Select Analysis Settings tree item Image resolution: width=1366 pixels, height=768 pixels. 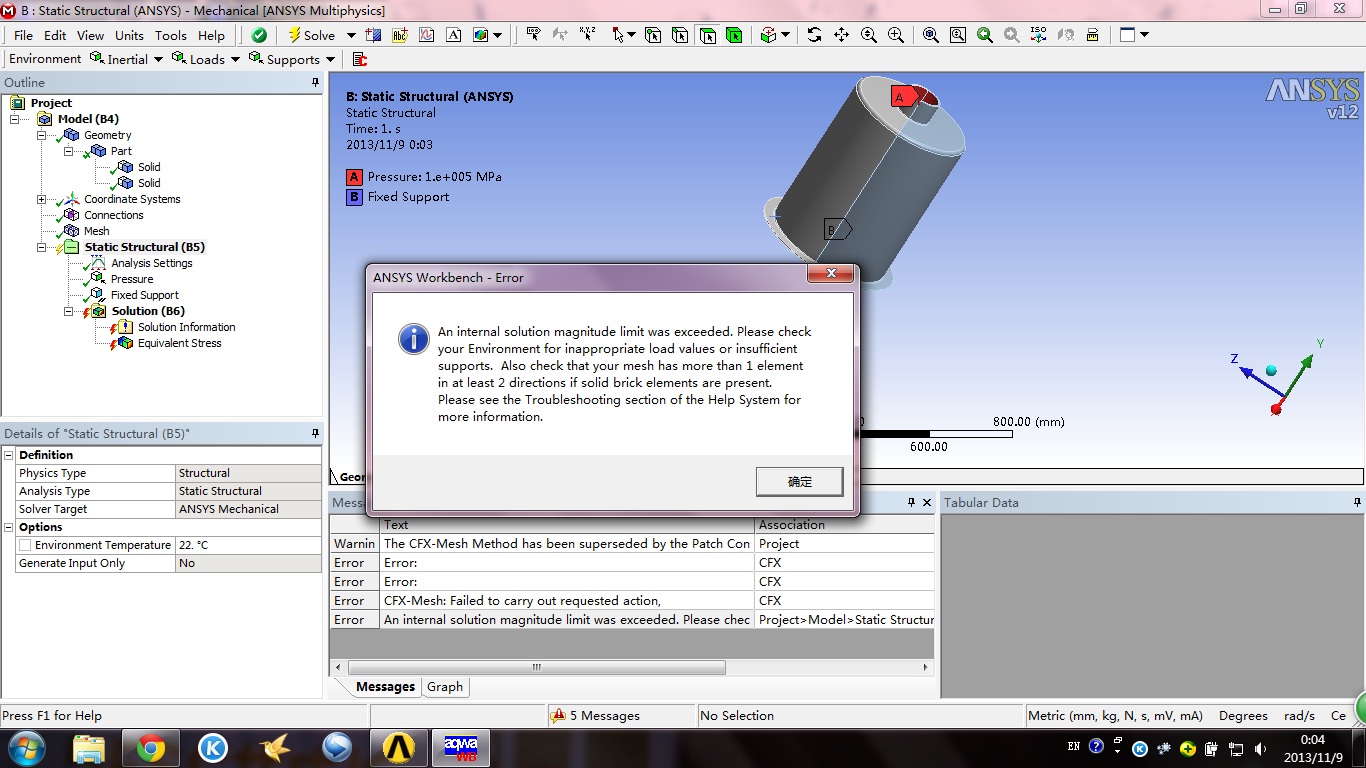tap(151, 263)
